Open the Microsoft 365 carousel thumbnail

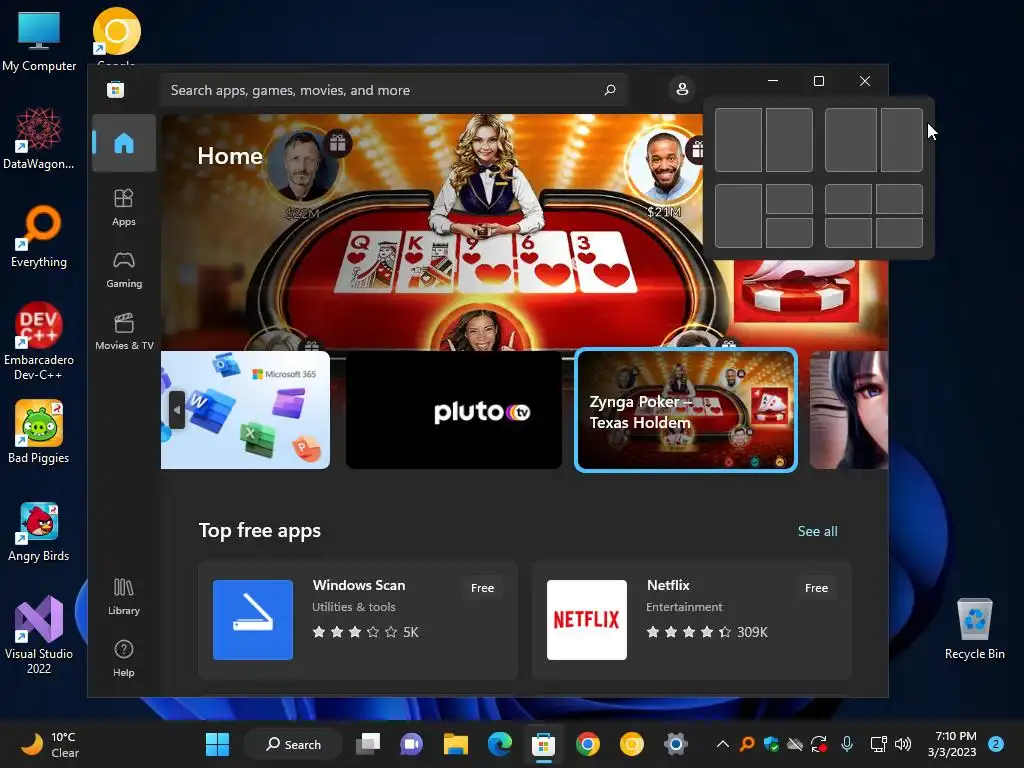246,410
